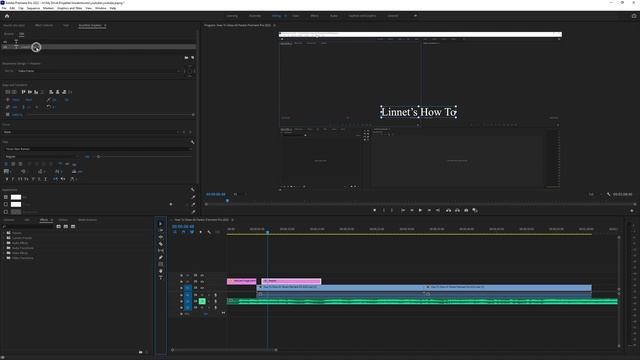Pick fill color with the eyedropper
The height and width of the screenshot is (360, 640).
click(x=193, y=197)
